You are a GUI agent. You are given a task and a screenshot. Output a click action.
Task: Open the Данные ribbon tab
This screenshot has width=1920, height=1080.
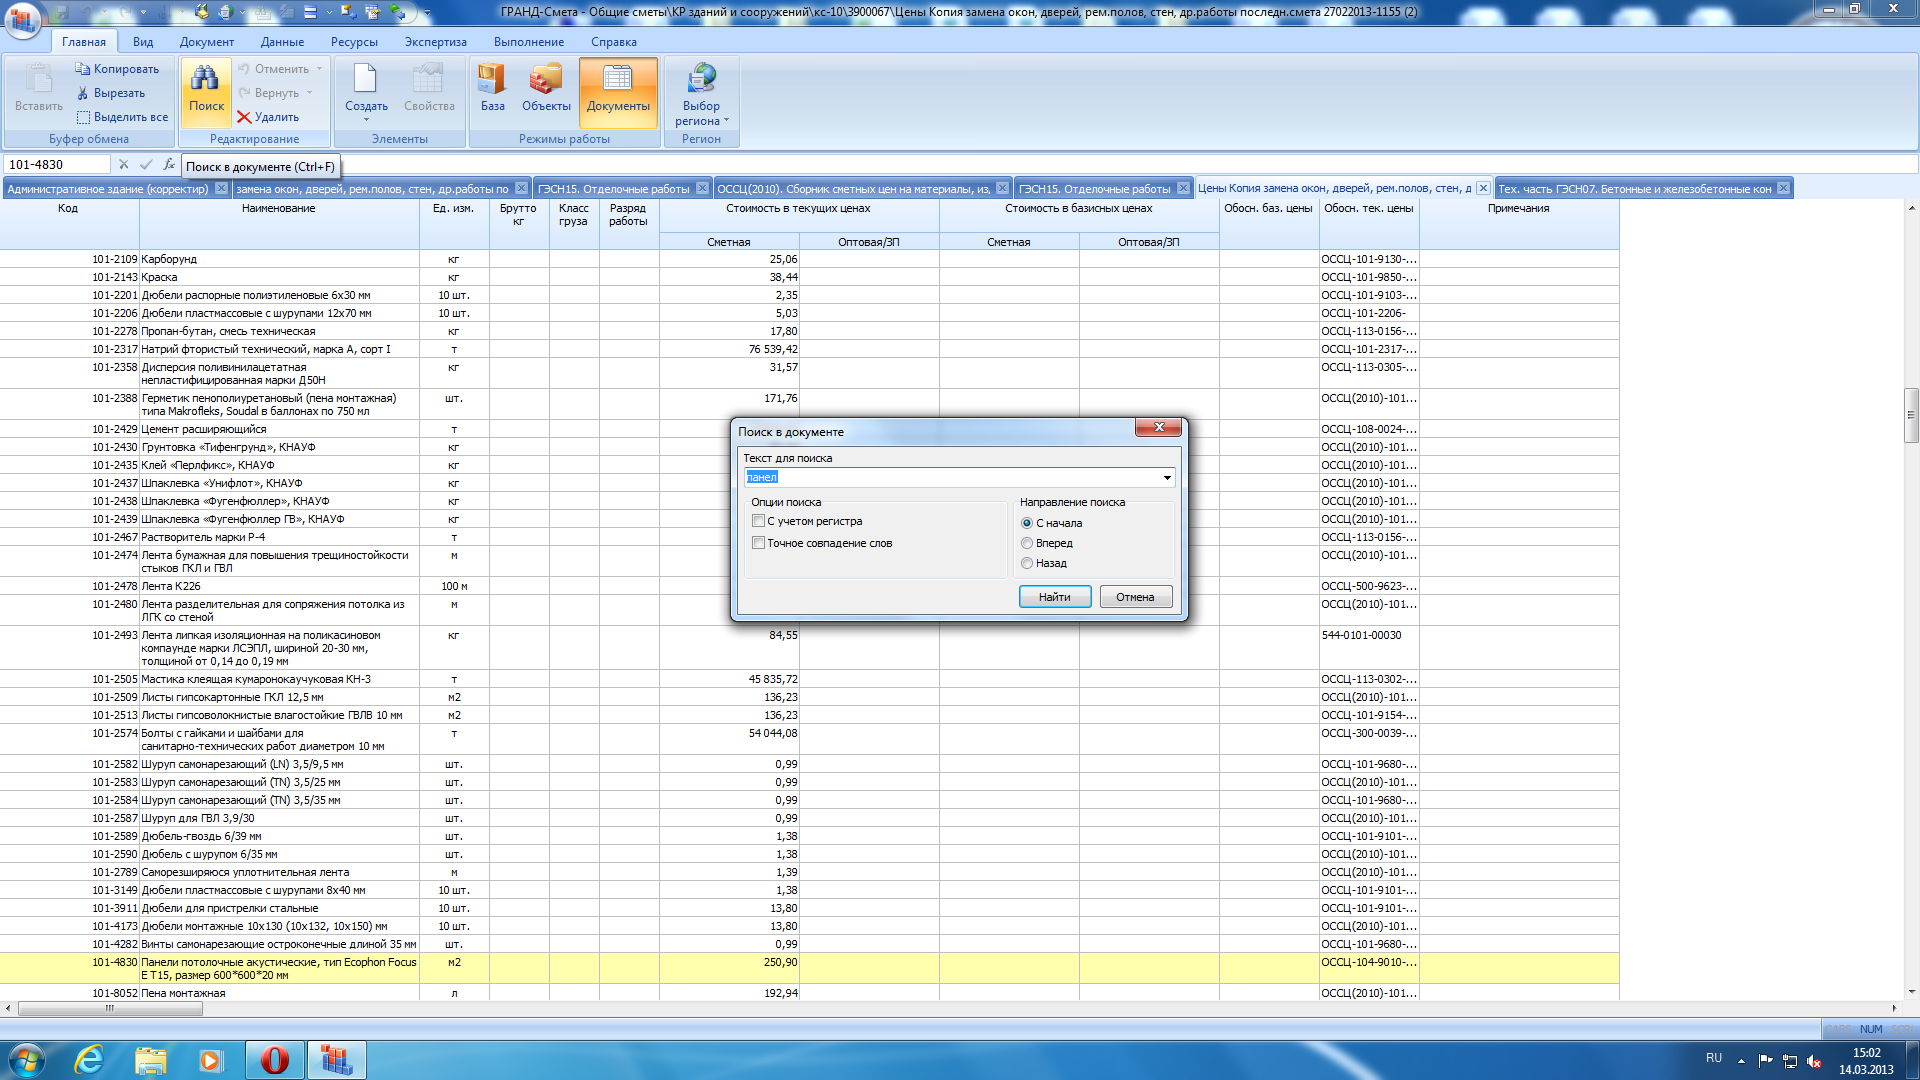pos(282,42)
